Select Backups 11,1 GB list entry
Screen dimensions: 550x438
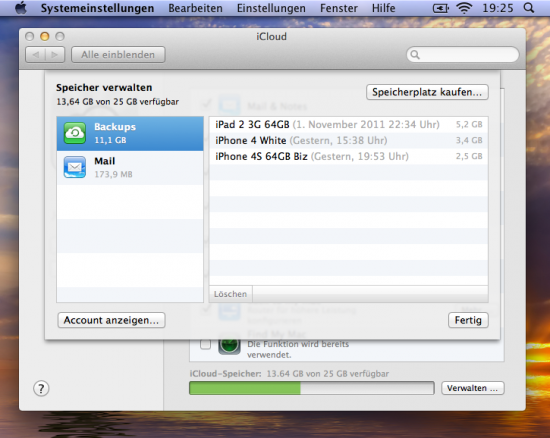[x=130, y=133]
